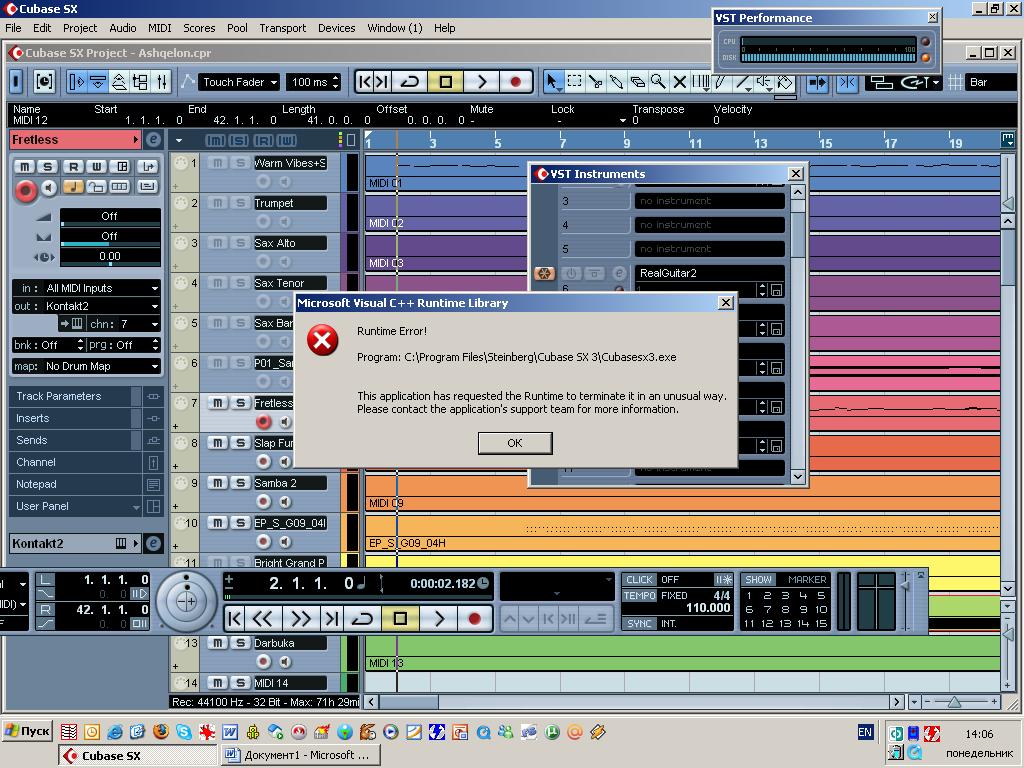Open the Mixer from the toolbar
The width and height of the screenshot is (1024, 768).
tap(162, 82)
